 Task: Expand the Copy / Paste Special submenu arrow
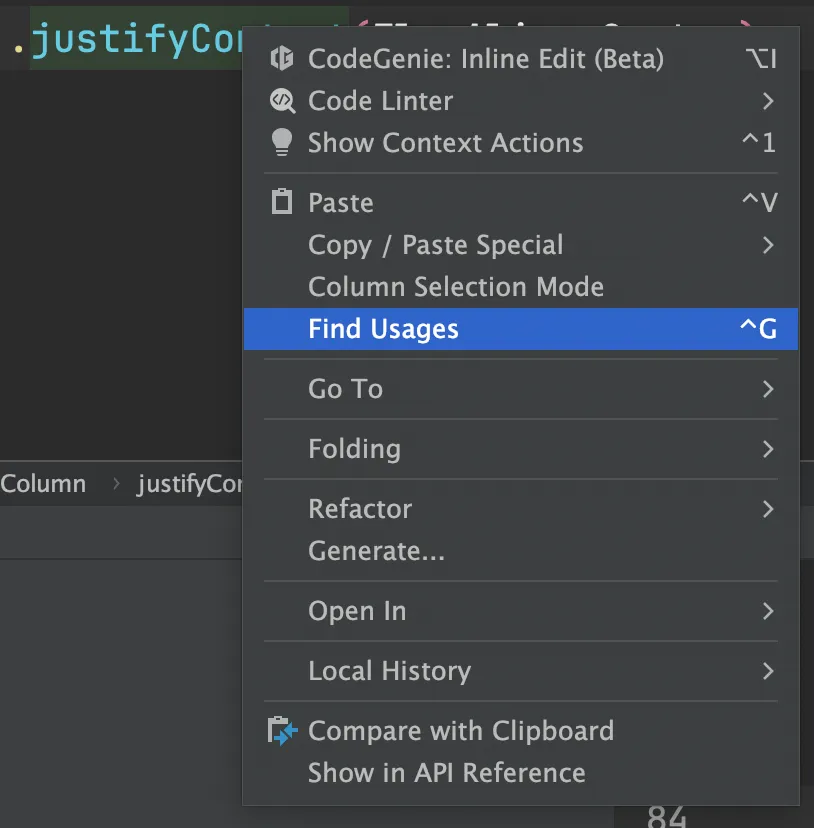768,244
